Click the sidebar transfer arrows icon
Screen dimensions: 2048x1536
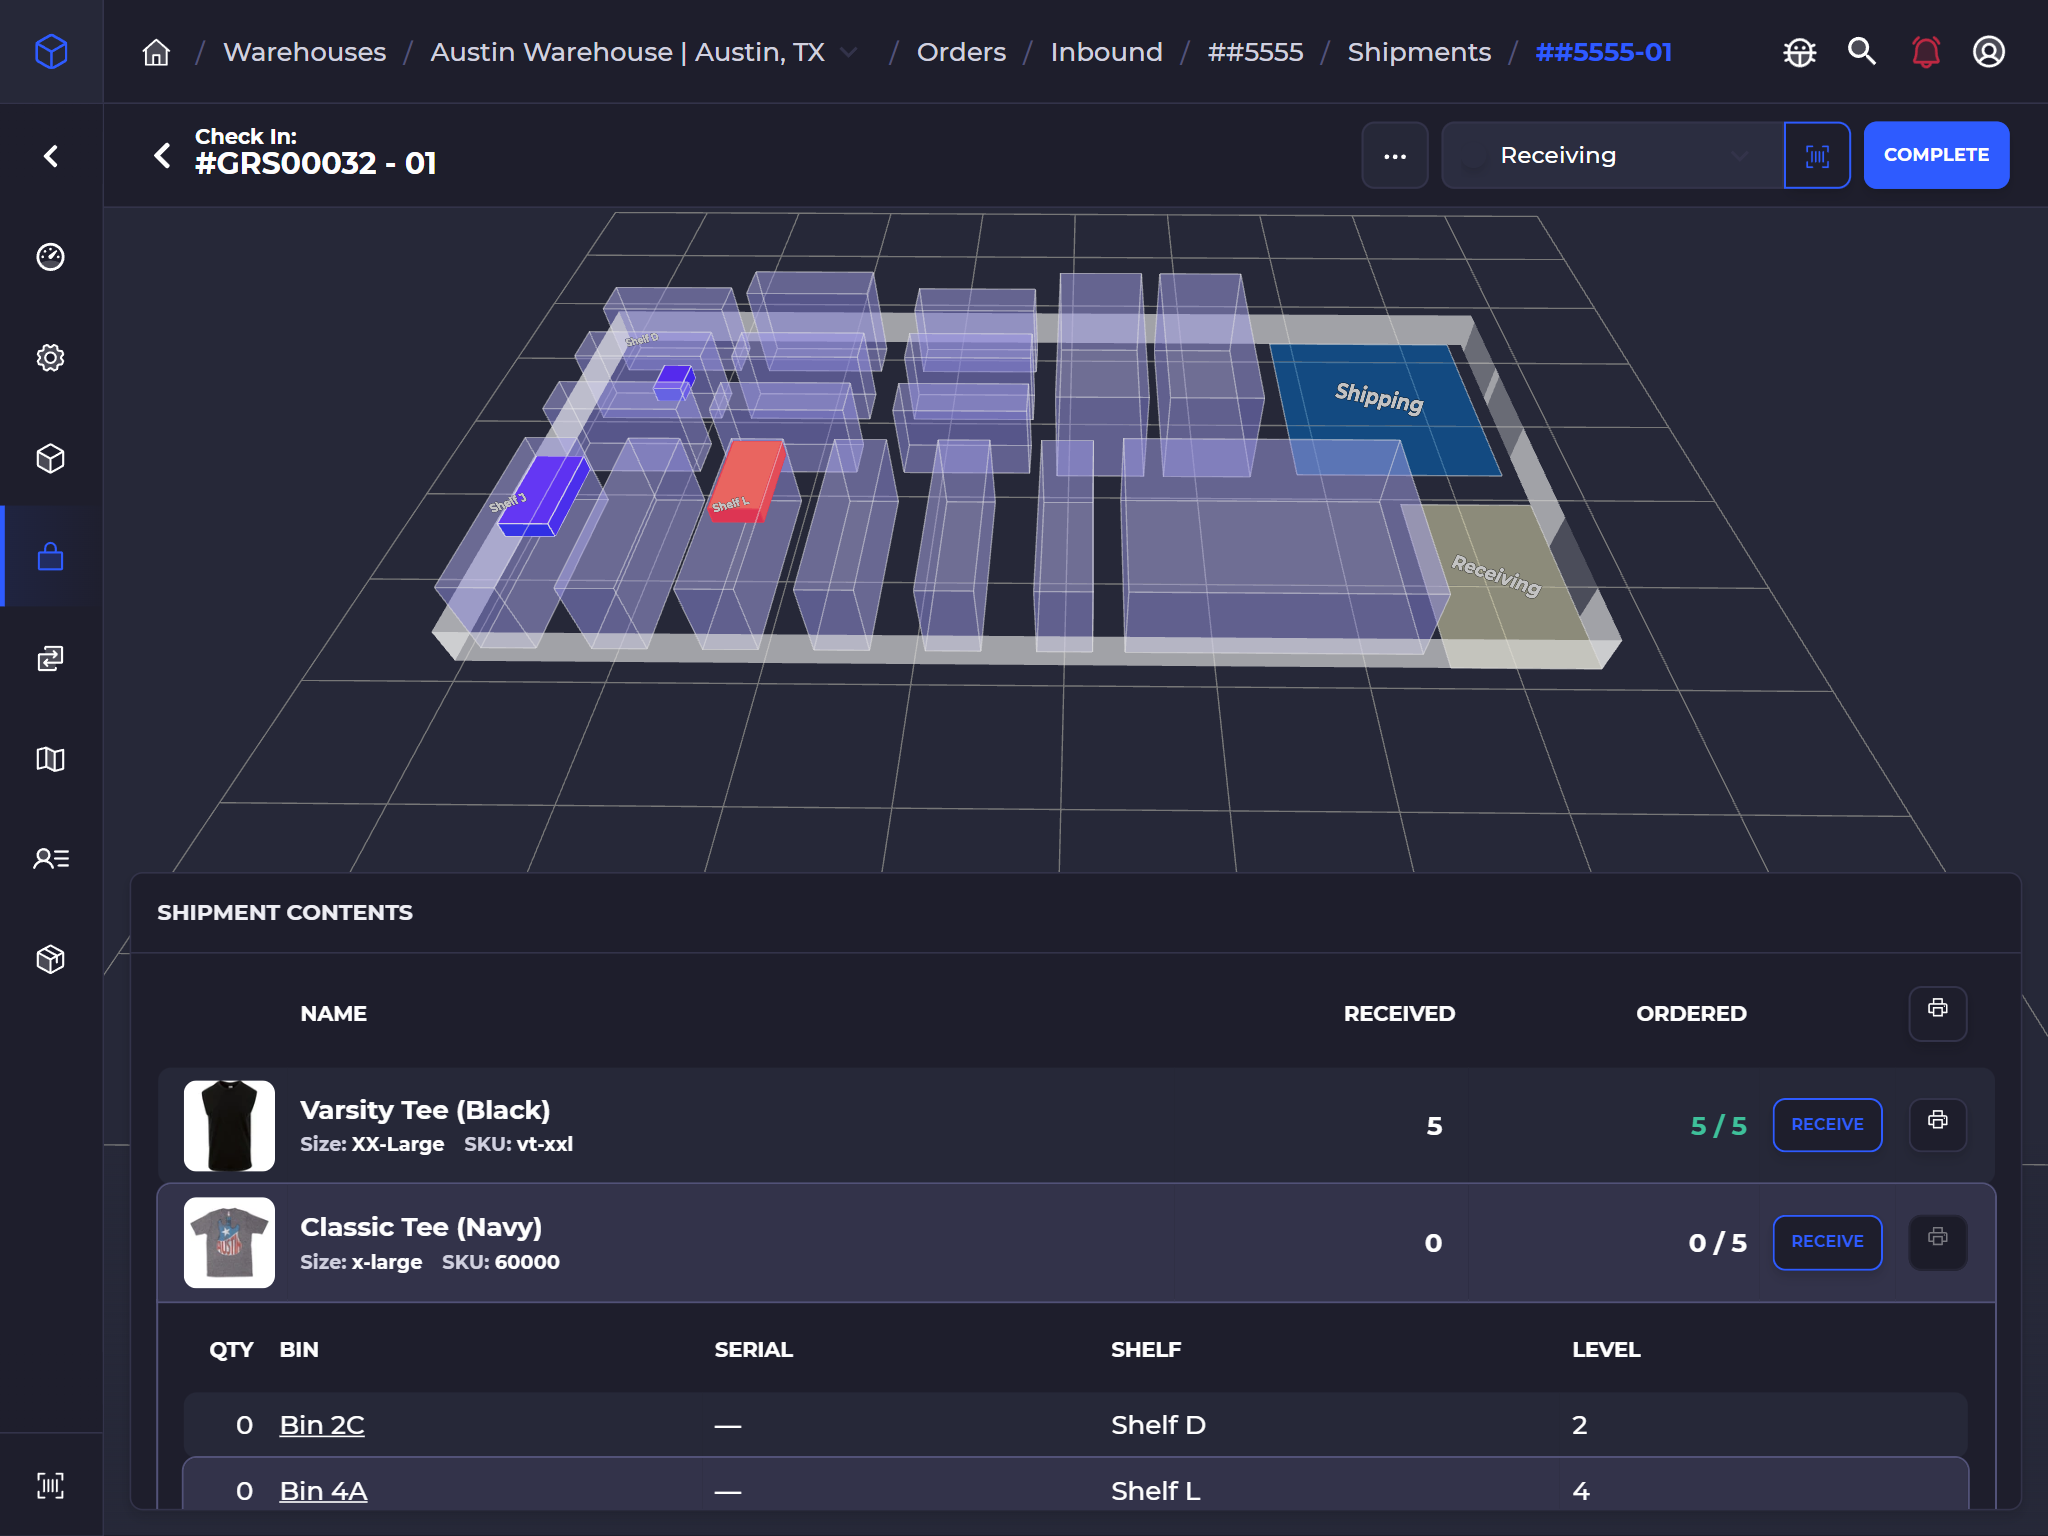[x=51, y=658]
